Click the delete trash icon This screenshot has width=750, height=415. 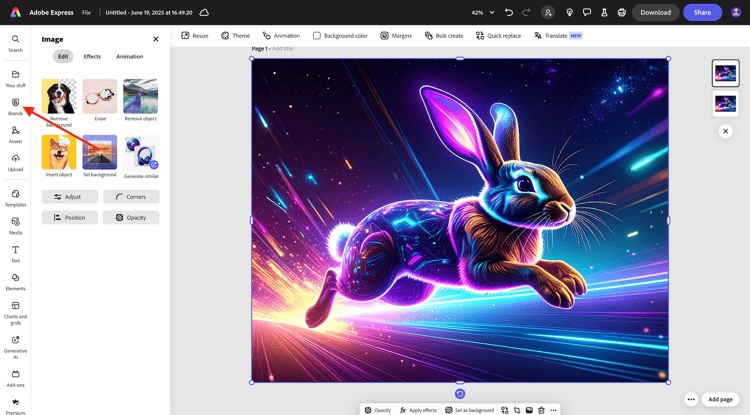(541, 410)
